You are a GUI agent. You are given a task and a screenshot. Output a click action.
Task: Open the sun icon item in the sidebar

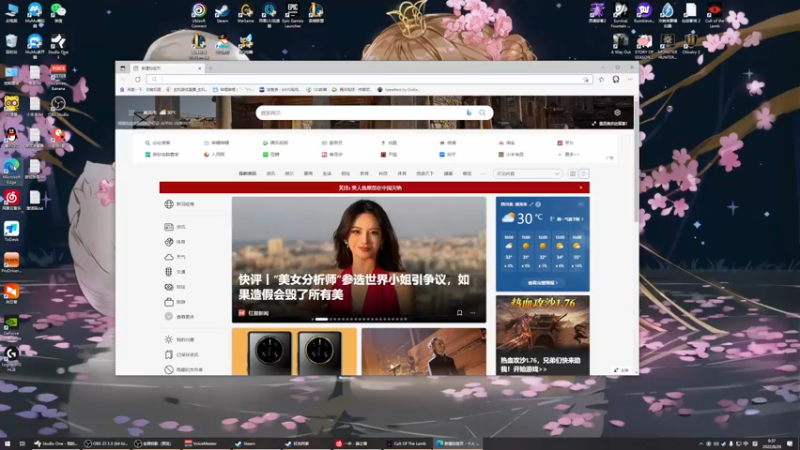(169, 339)
